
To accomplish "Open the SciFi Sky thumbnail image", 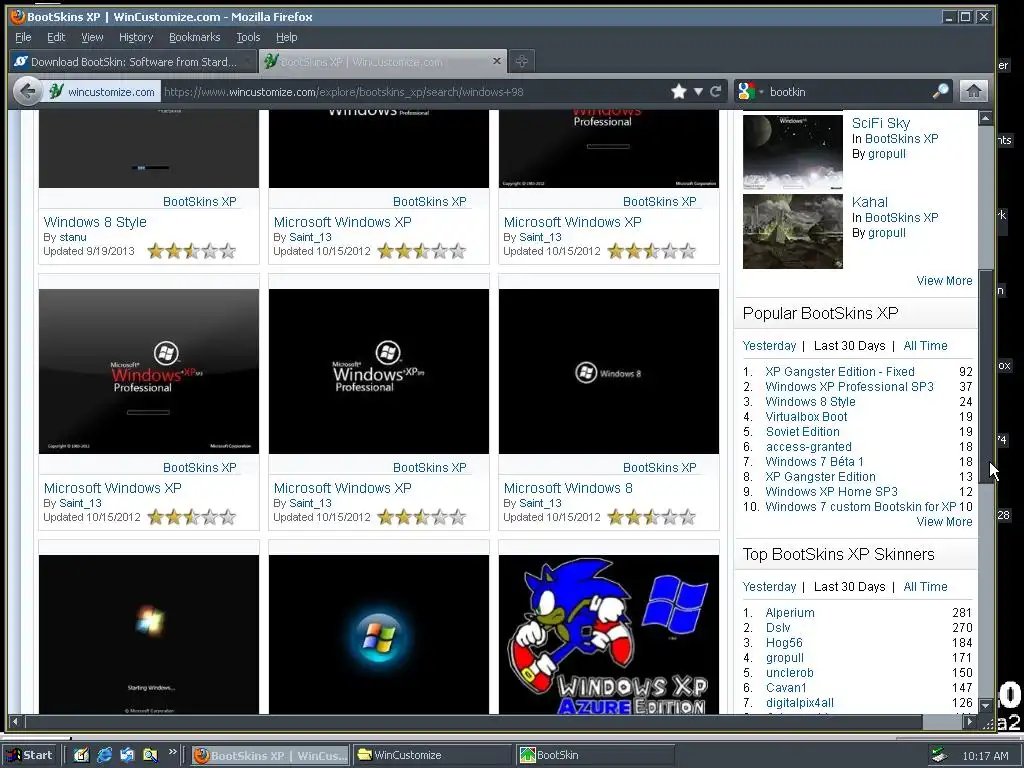I will coord(793,152).
